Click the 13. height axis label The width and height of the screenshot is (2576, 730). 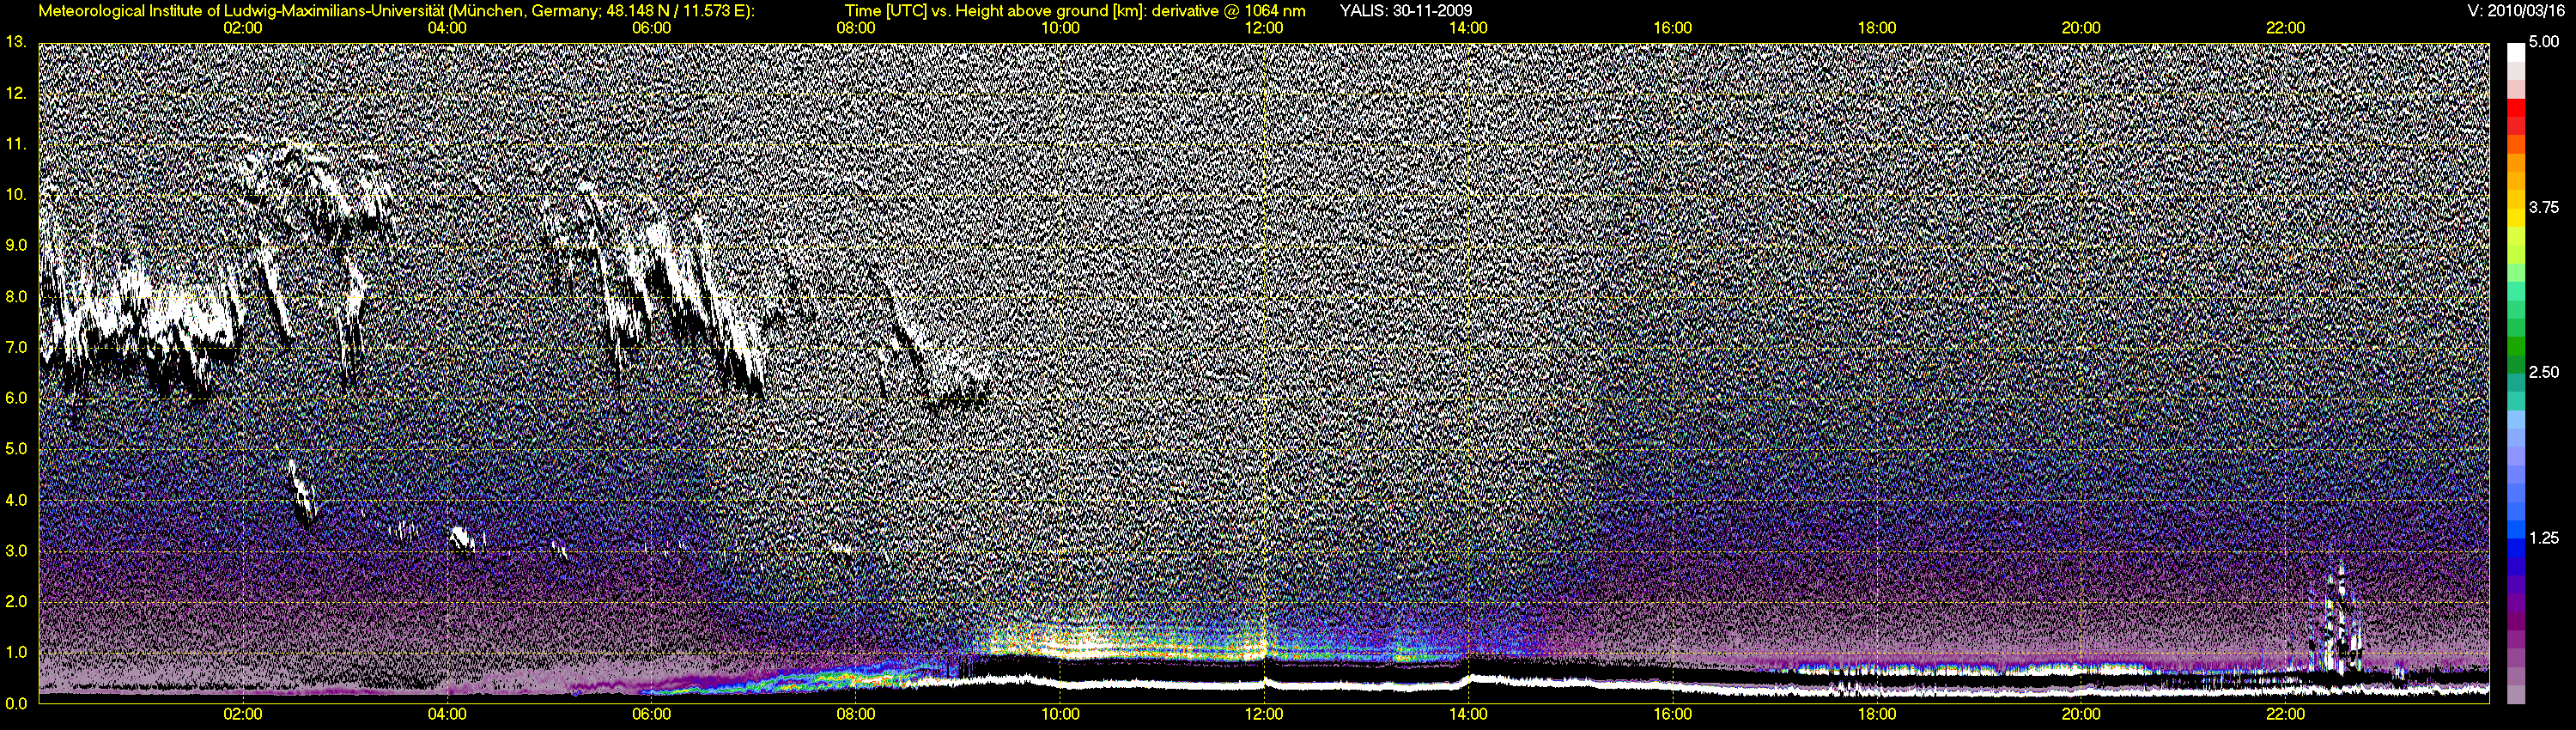click(x=16, y=42)
